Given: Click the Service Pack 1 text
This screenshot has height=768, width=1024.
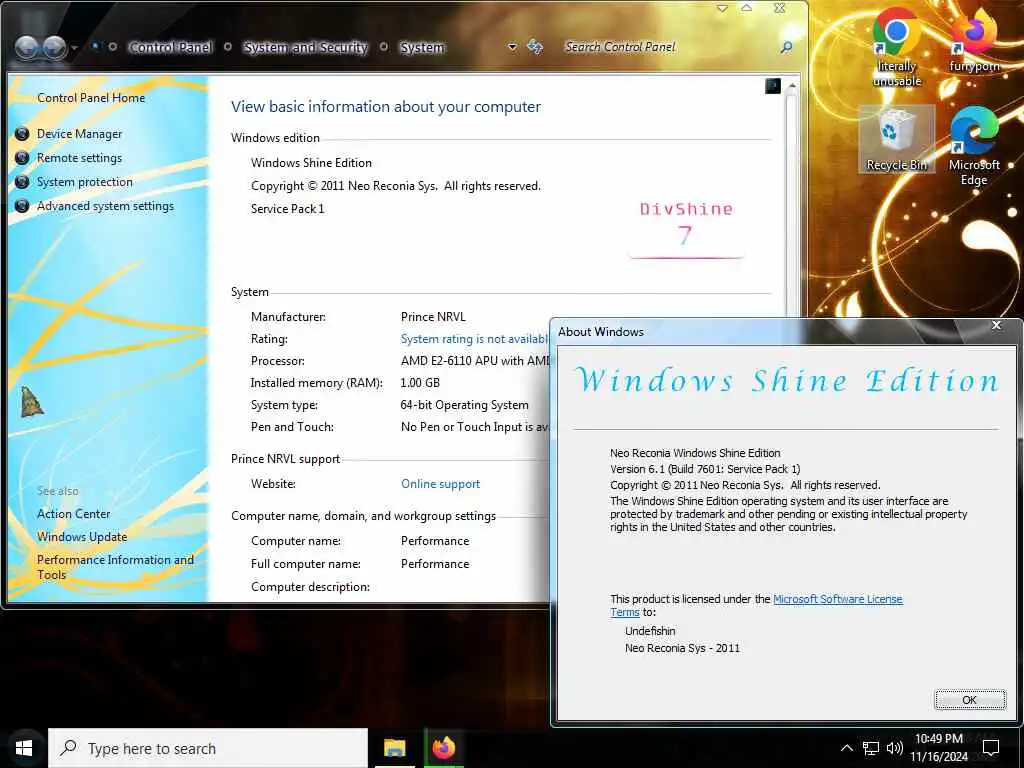Looking at the screenshot, I should tap(287, 209).
